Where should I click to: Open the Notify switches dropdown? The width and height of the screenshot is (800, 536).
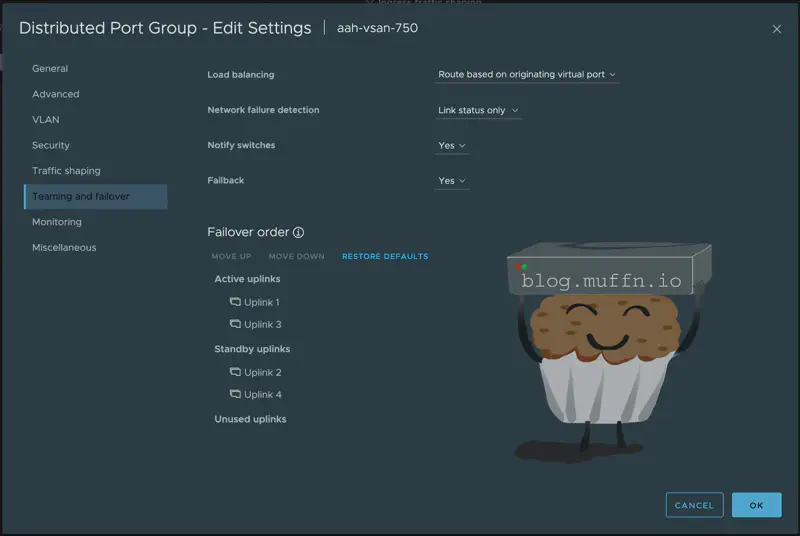452,146
